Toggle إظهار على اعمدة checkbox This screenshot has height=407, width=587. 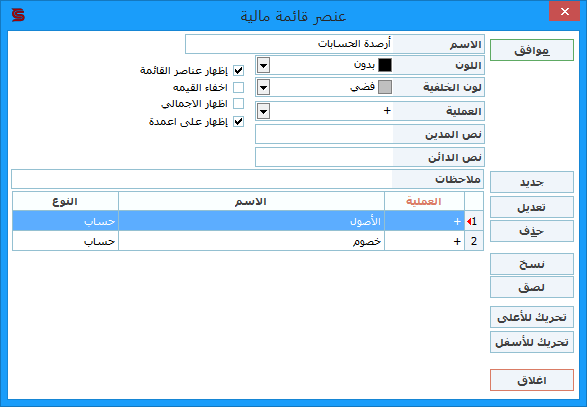238,121
